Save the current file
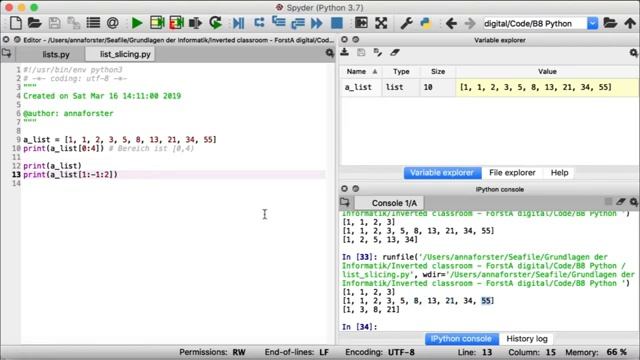The image size is (640, 360). [54, 23]
